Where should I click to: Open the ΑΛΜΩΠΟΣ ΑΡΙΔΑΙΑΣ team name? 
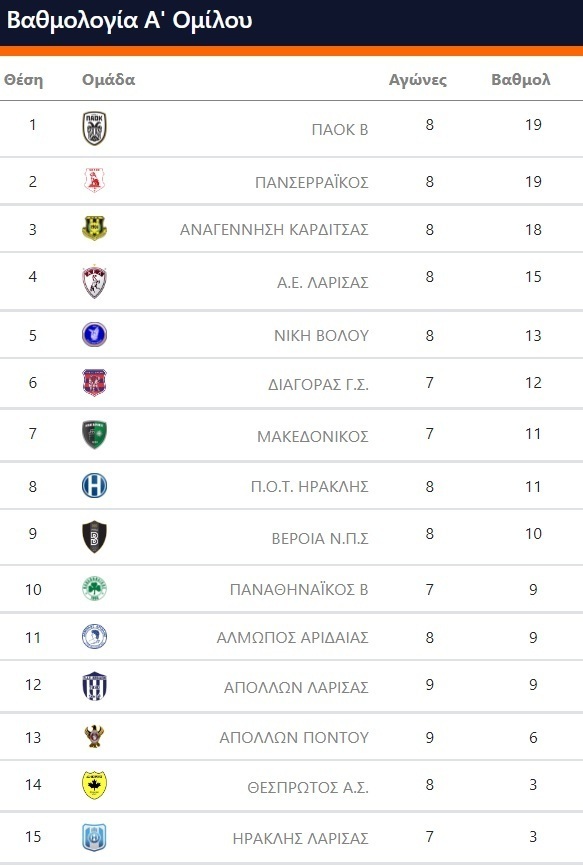tap(293, 637)
